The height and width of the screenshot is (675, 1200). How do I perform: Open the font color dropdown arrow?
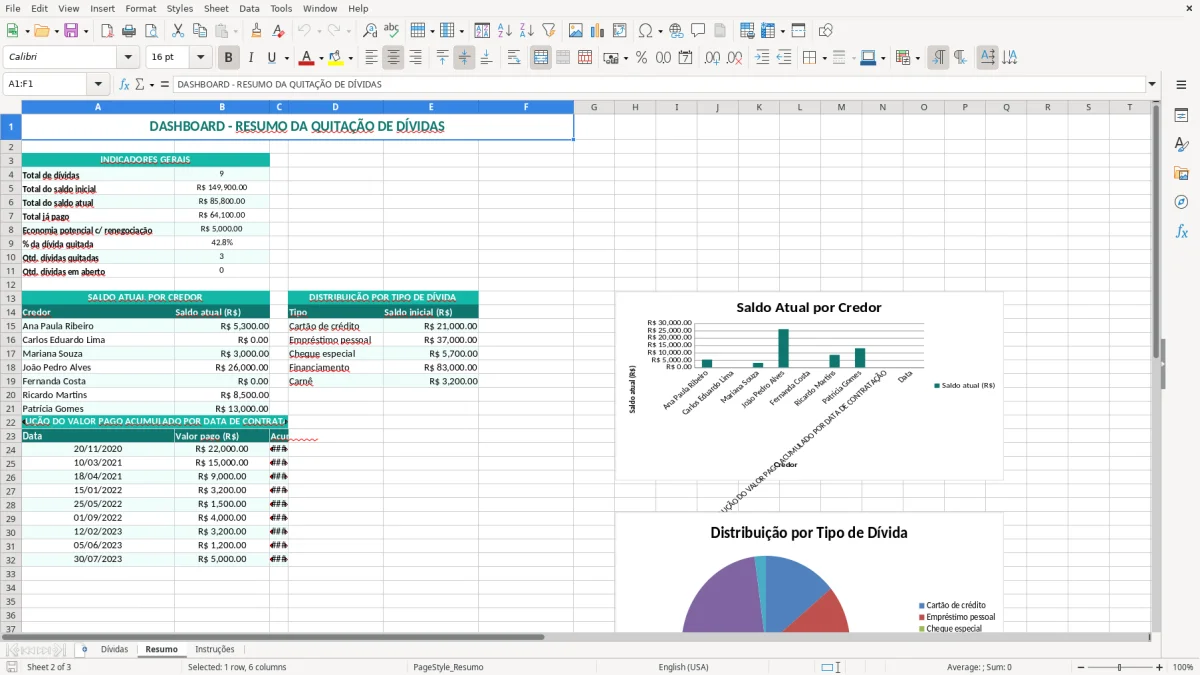pyautogui.click(x=321, y=58)
